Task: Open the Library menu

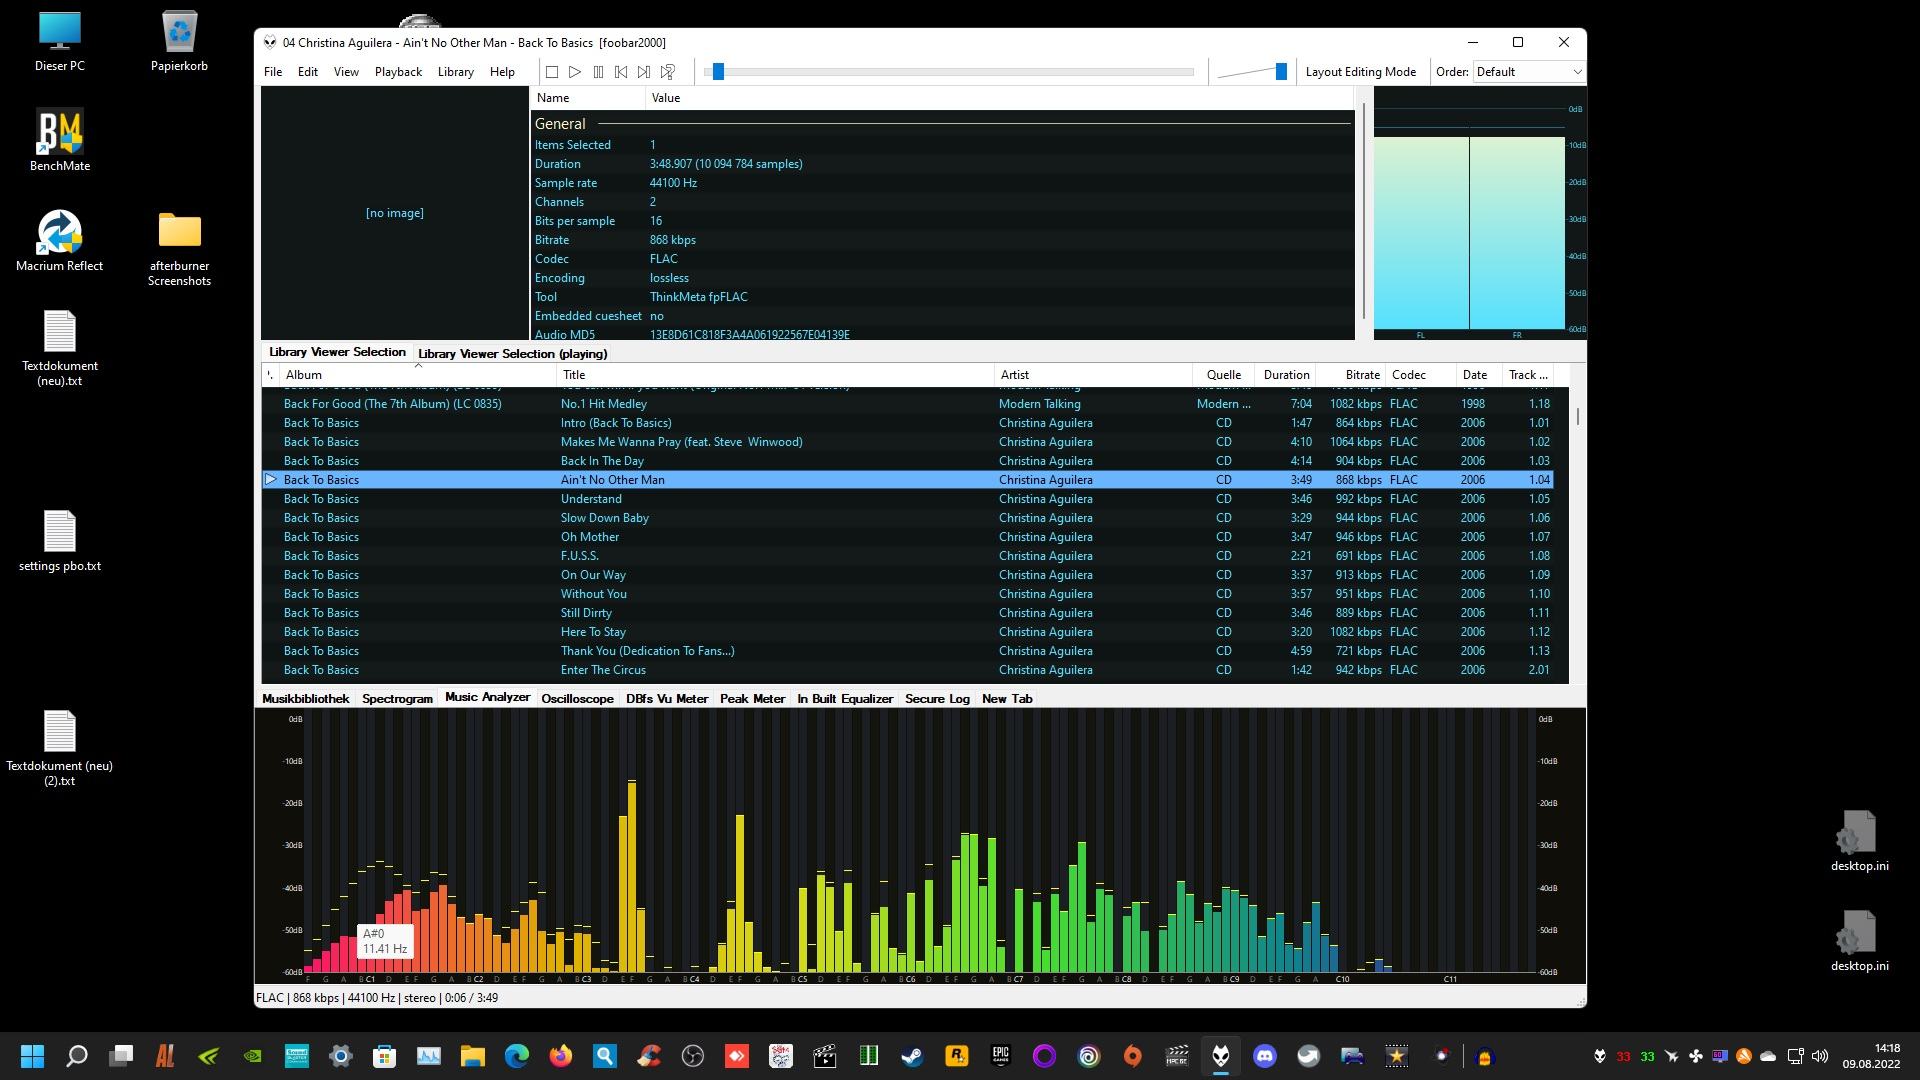Action: click(456, 72)
